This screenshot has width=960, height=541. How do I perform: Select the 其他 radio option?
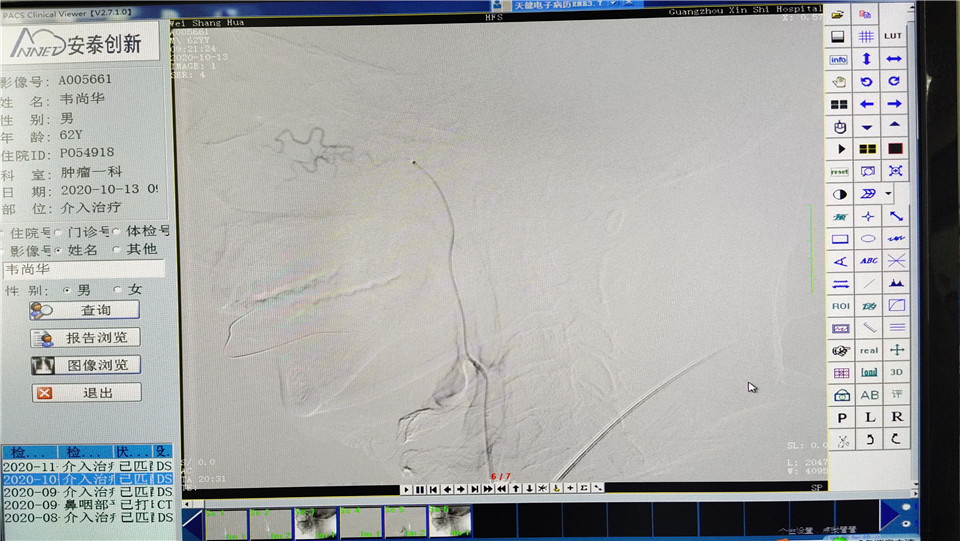[116, 250]
